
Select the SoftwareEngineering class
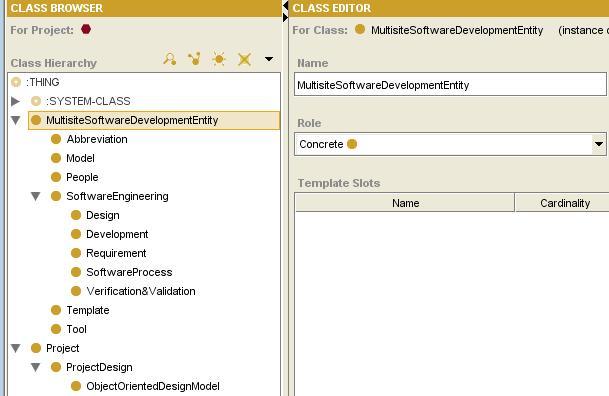[x=117, y=196]
